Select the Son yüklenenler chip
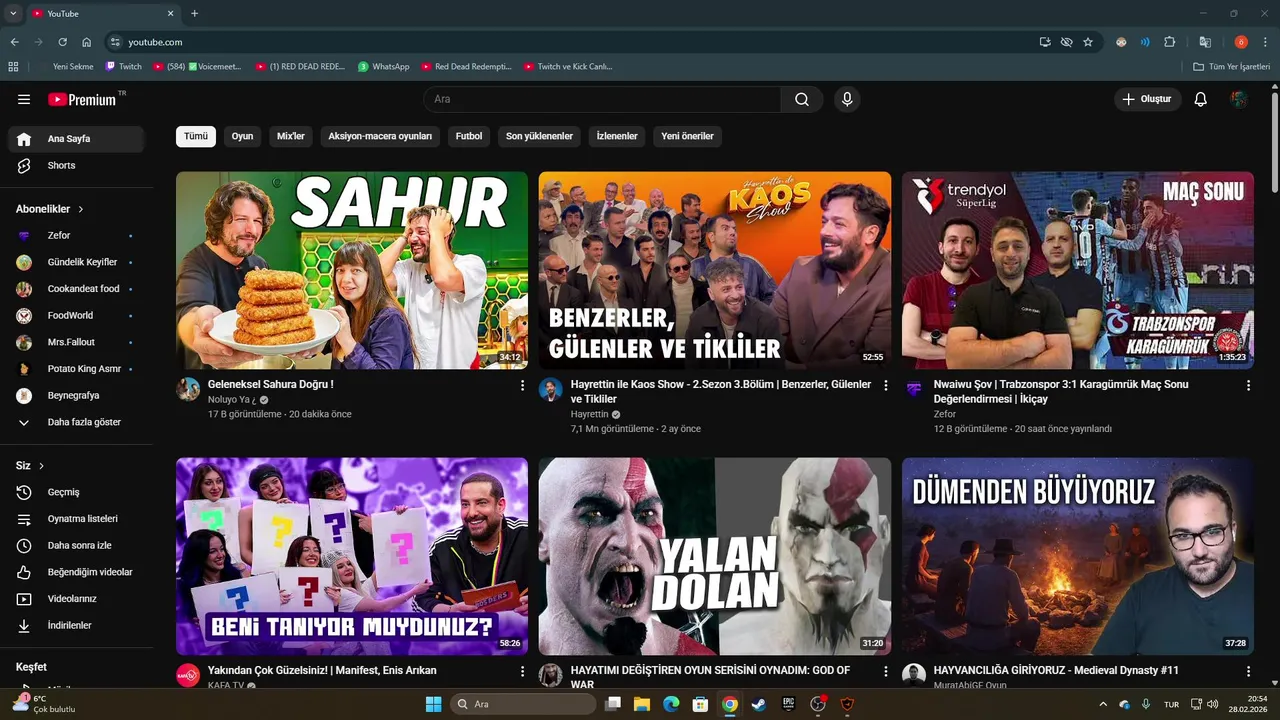Viewport: 1280px width, 720px height. coord(539,136)
